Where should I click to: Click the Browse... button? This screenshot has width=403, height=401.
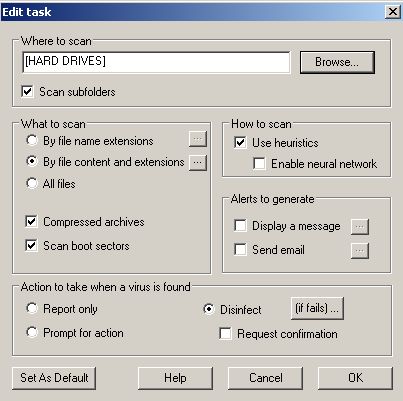[337, 62]
